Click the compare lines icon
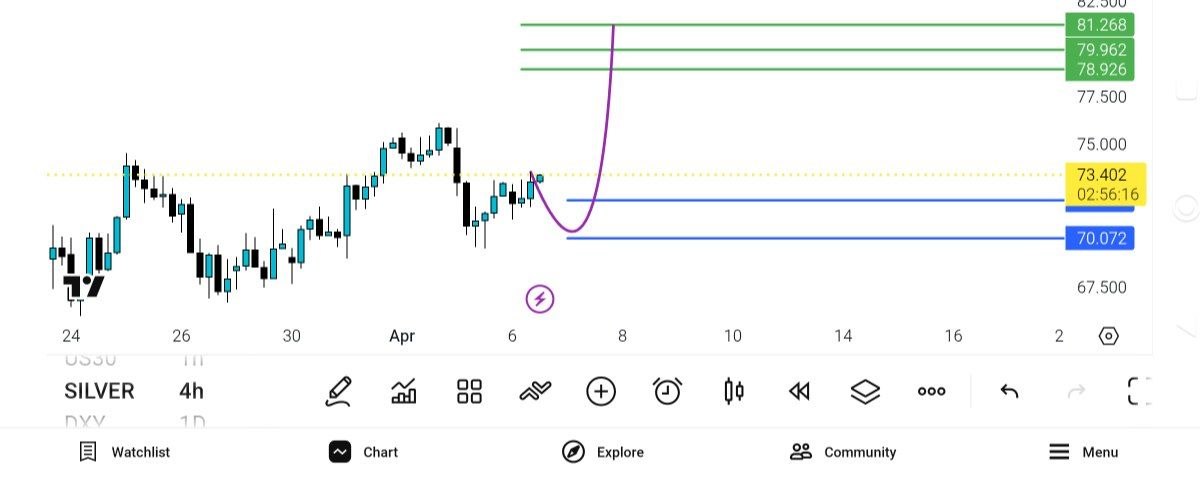1200x477 pixels. tap(535, 391)
